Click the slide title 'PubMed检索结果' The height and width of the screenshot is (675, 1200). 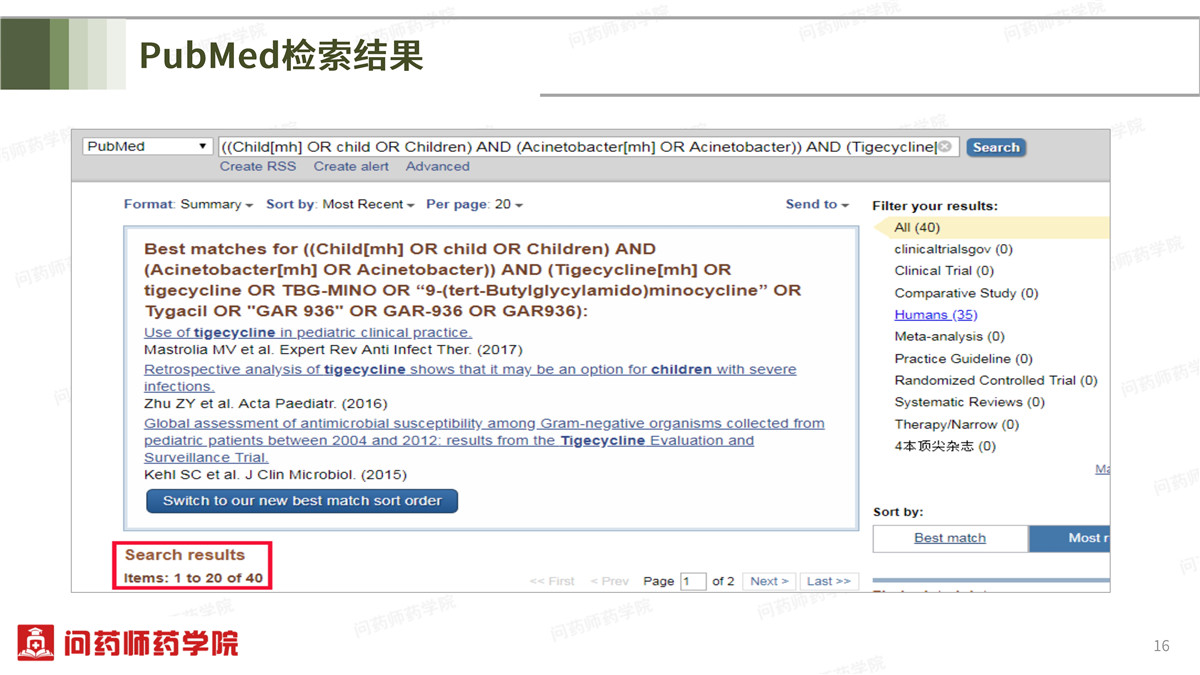[x=281, y=55]
